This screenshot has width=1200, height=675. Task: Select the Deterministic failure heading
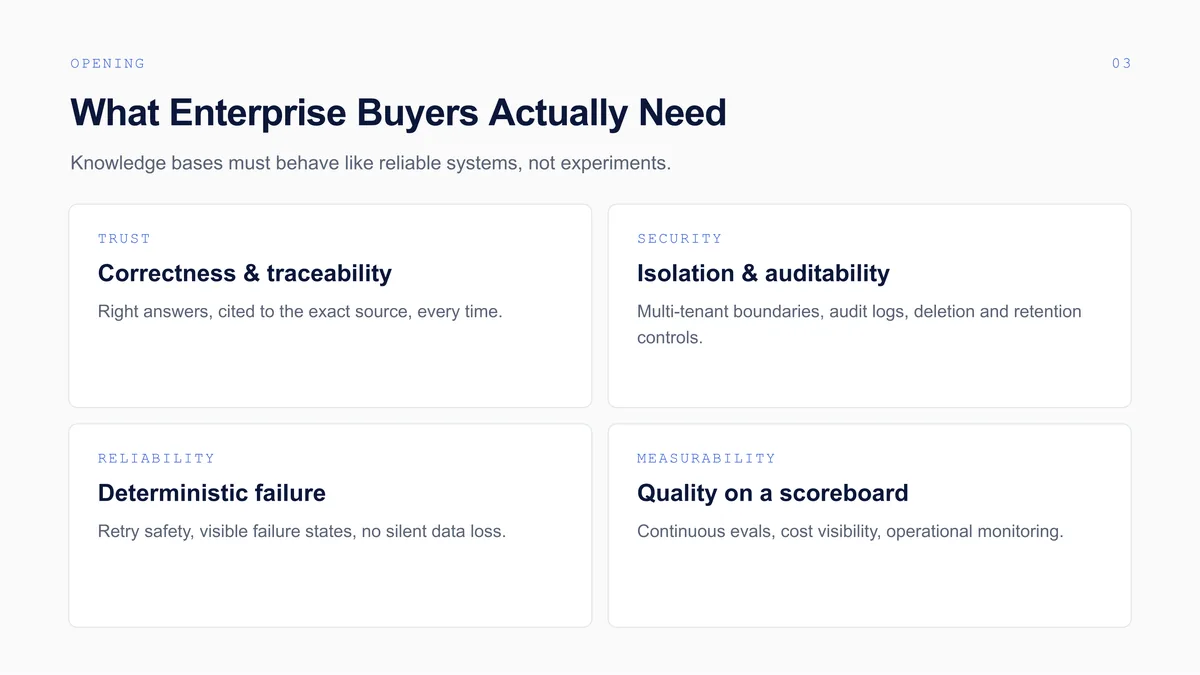(x=212, y=493)
